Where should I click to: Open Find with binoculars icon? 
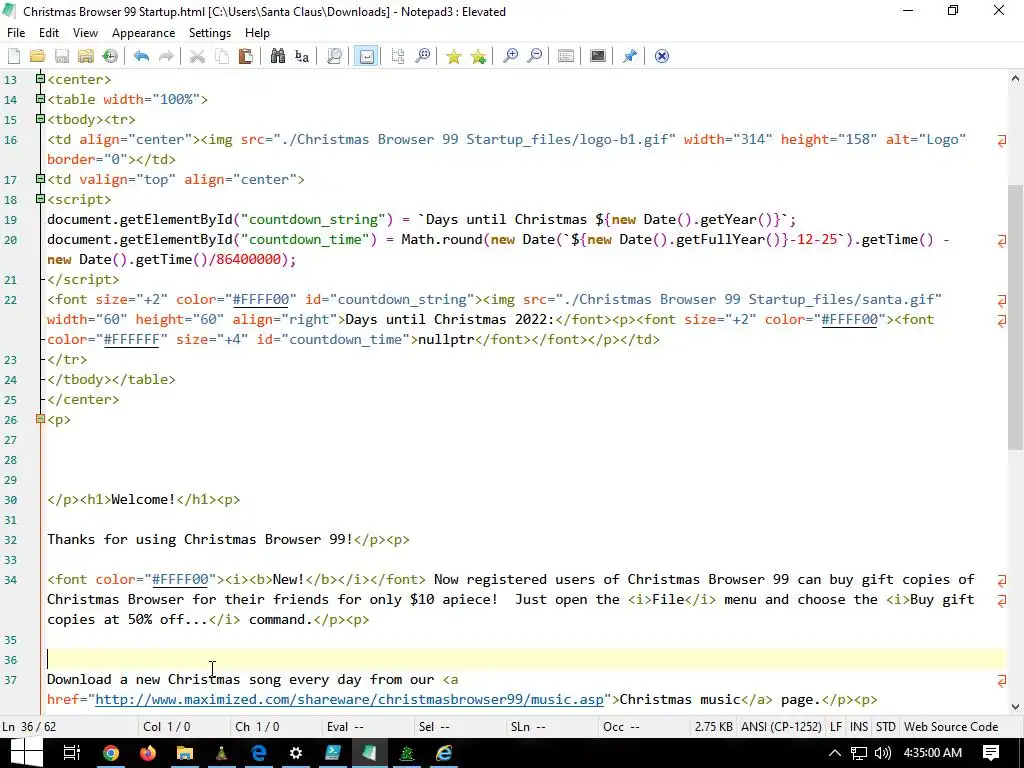pos(278,56)
